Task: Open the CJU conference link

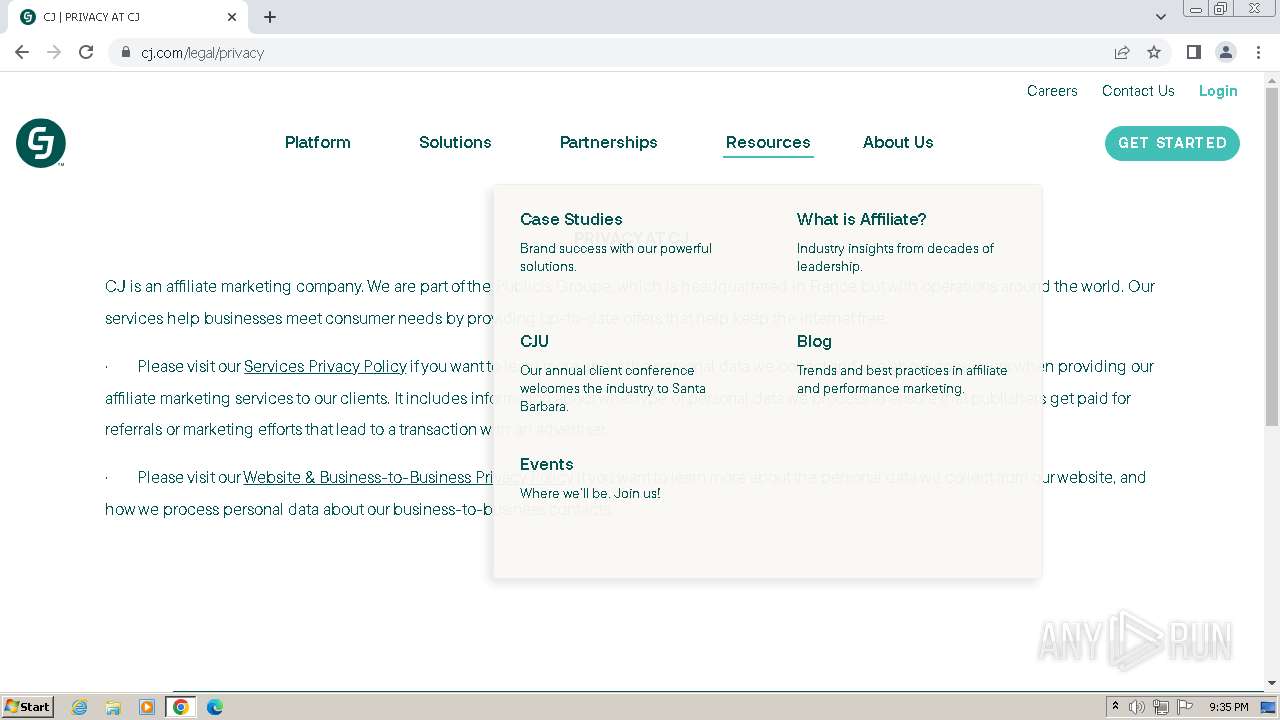Action: [534, 341]
